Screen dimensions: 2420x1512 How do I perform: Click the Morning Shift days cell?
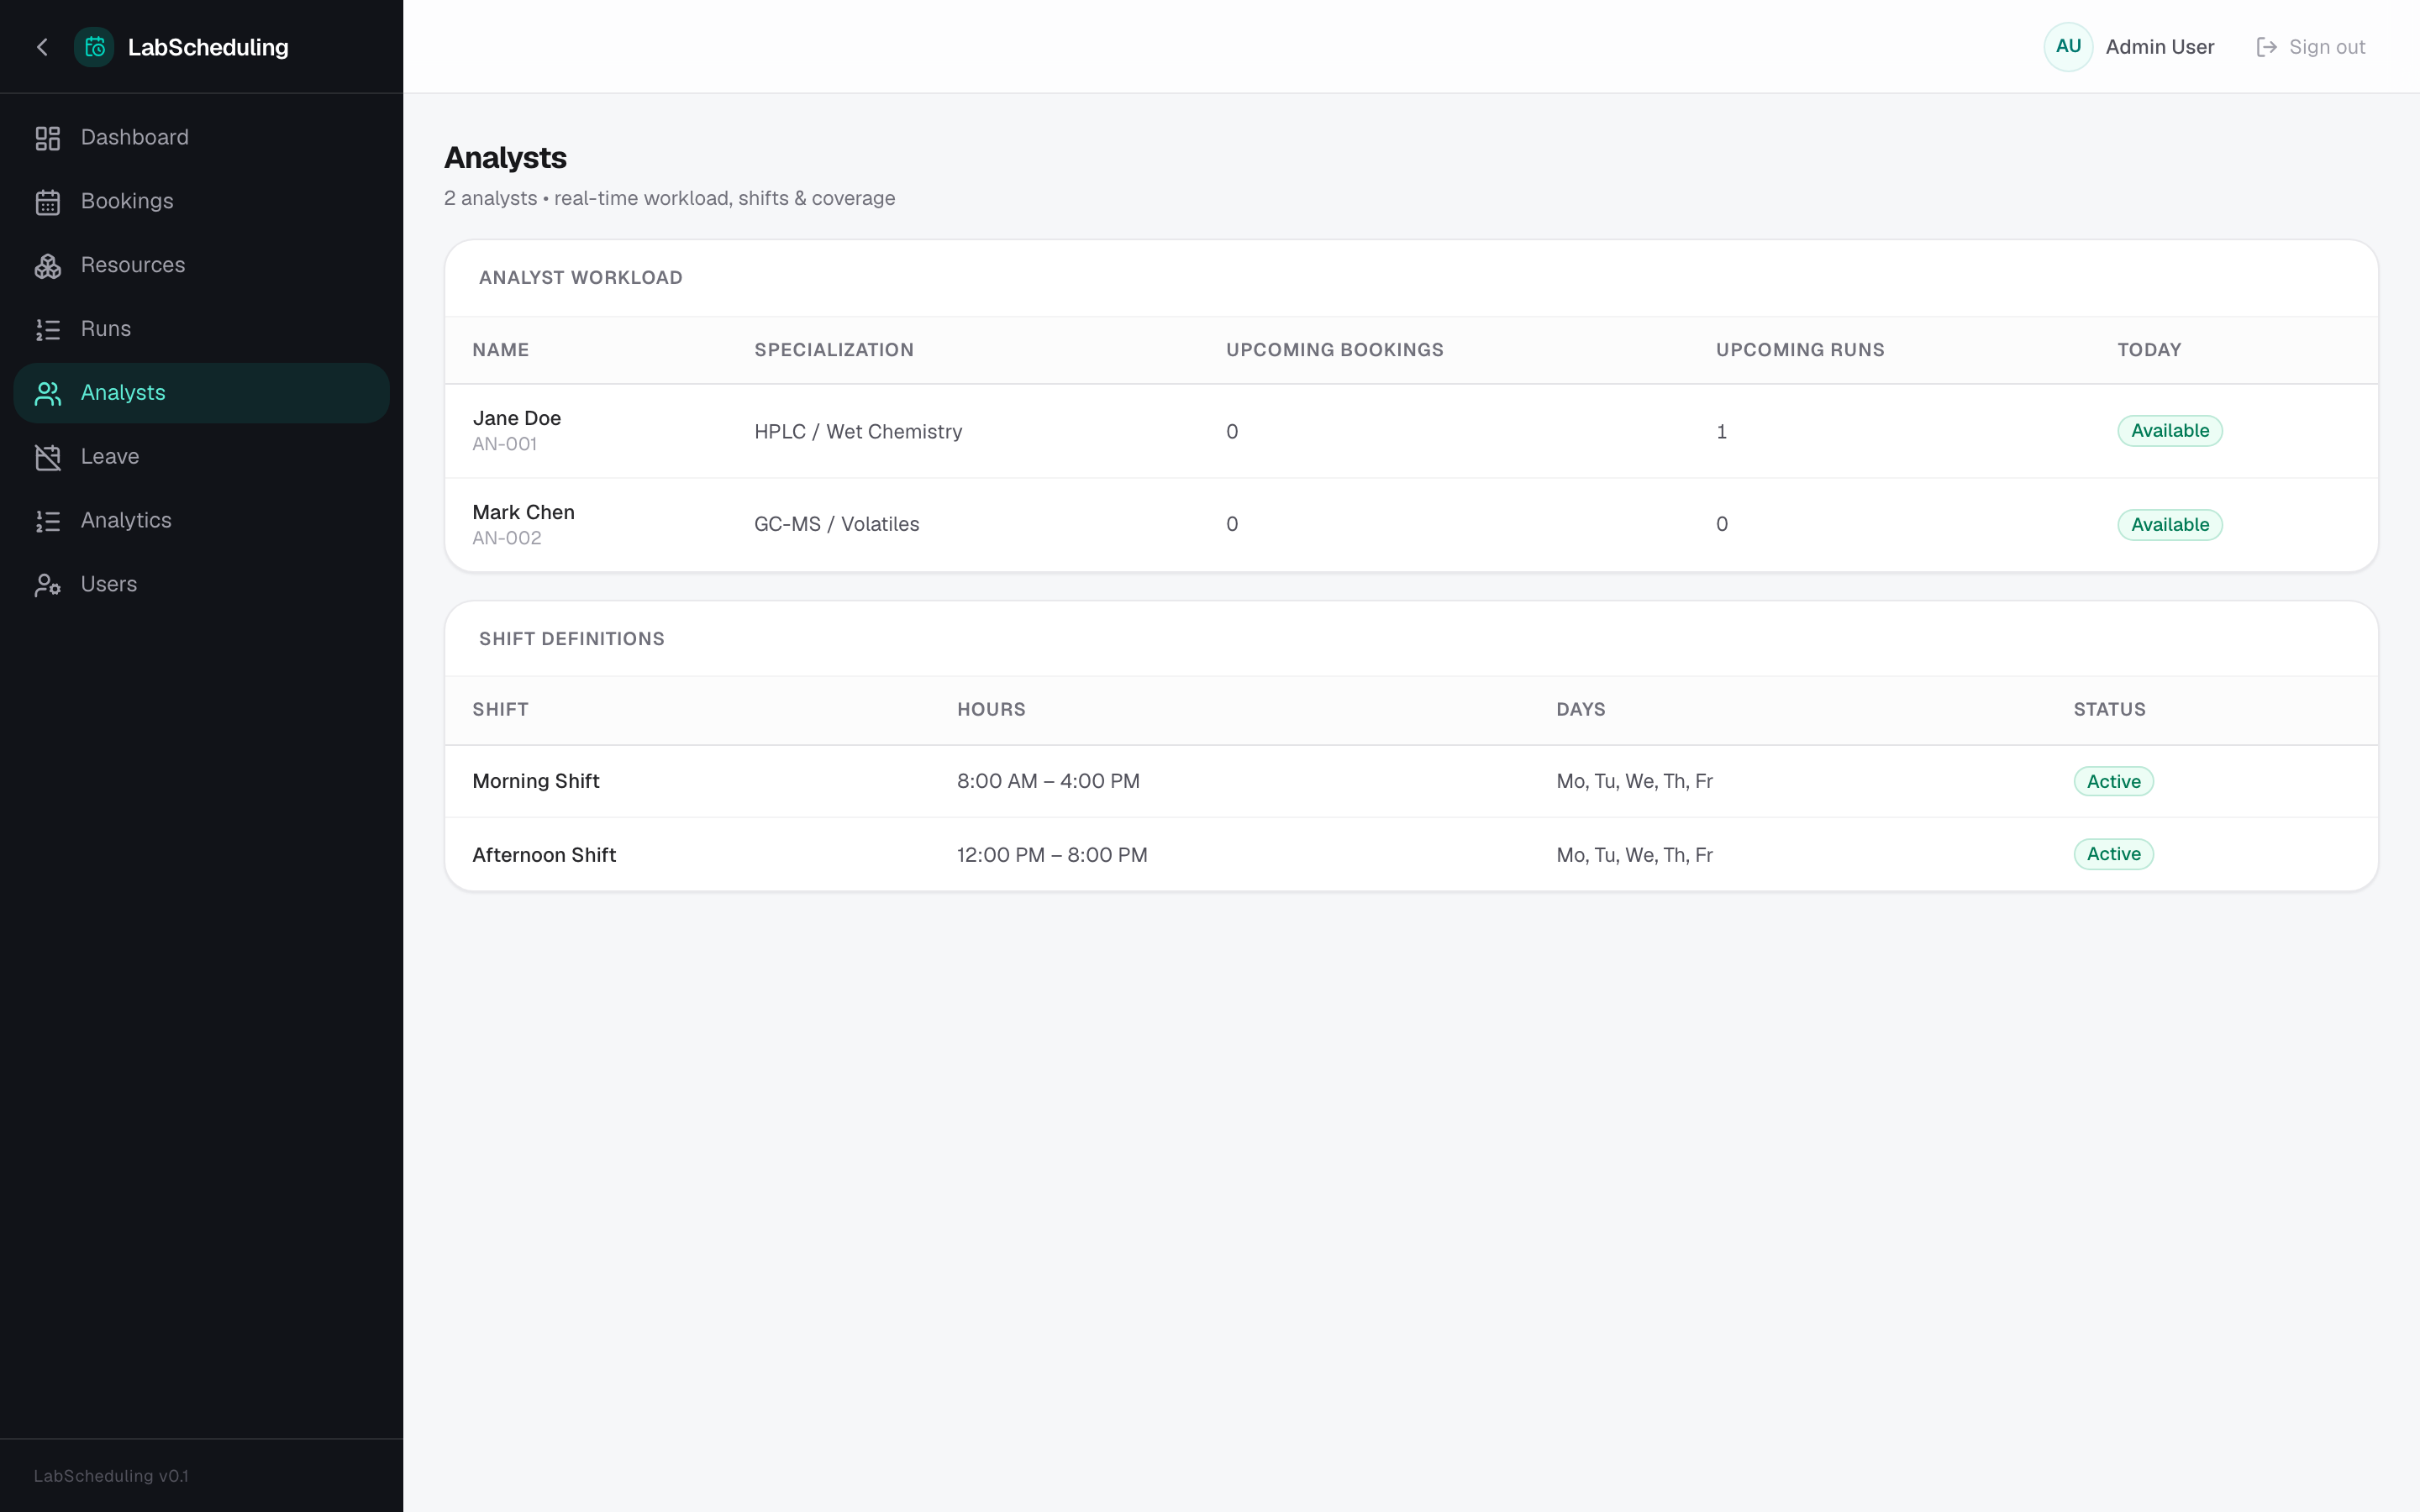point(1634,781)
